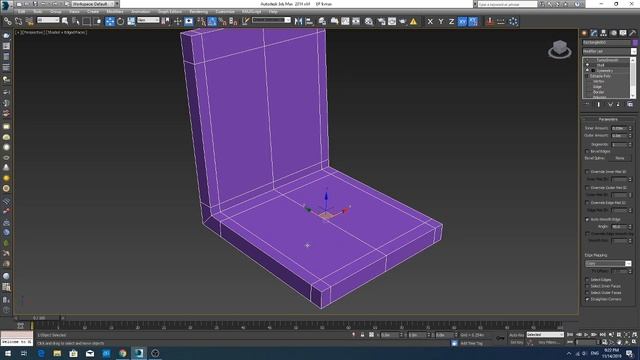
Task: Click the Play Animation button
Action: coord(586,335)
